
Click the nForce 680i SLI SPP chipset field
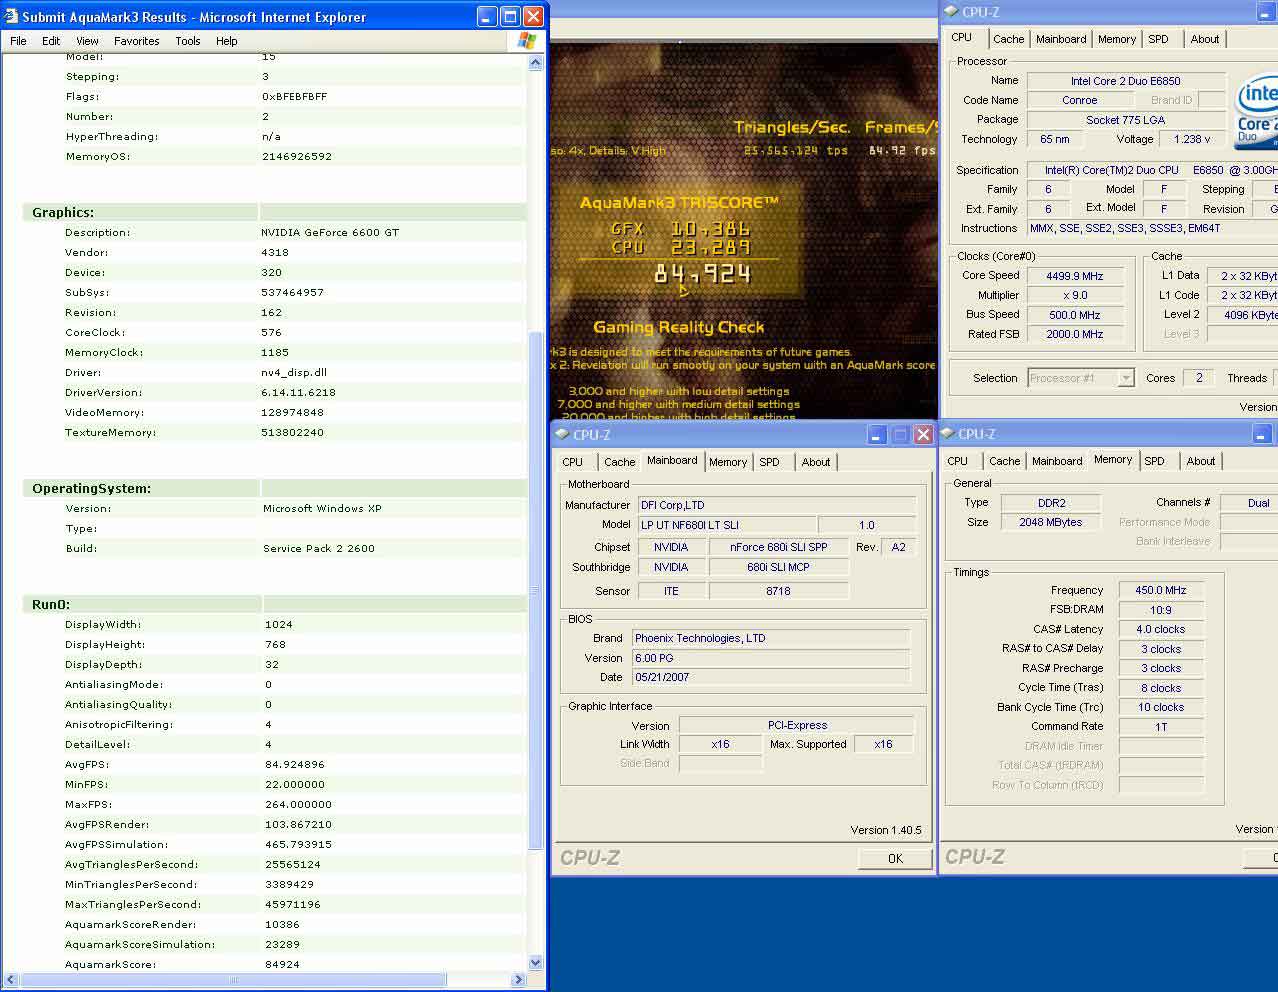tap(779, 547)
